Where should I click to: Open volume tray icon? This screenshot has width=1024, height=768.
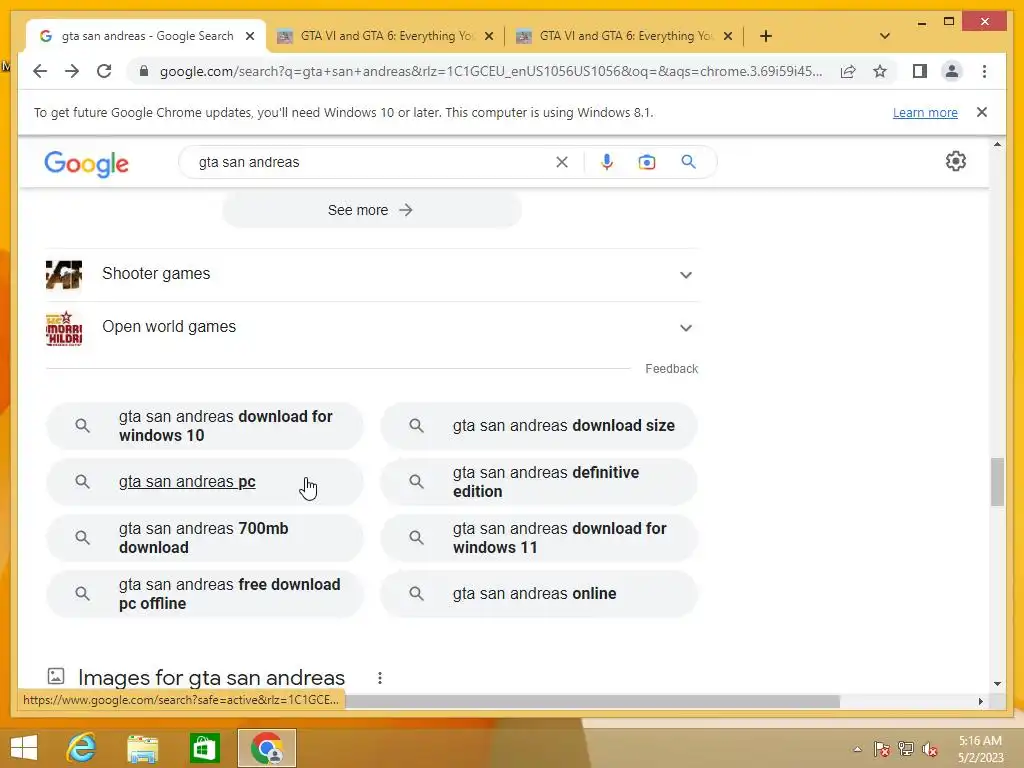tap(930, 749)
